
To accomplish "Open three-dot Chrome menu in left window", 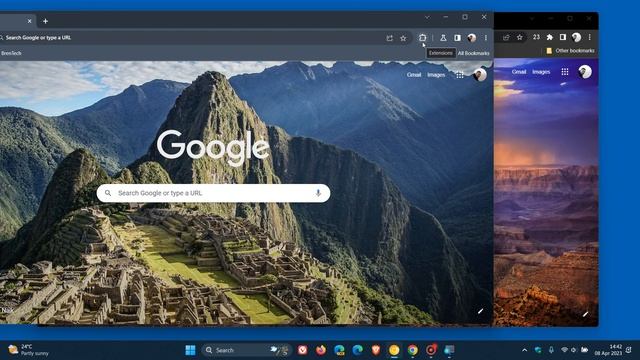I will pyautogui.click(x=486, y=38).
